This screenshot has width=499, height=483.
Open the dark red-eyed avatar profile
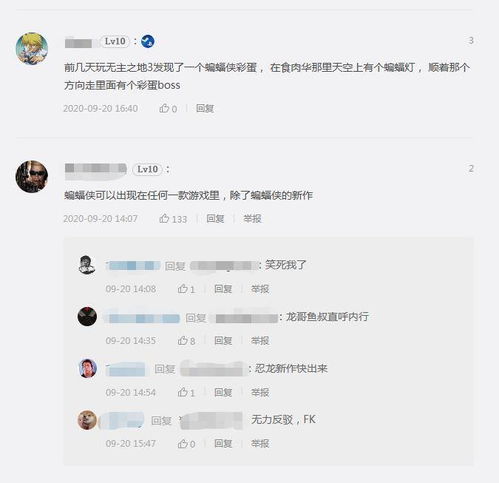click(x=87, y=317)
